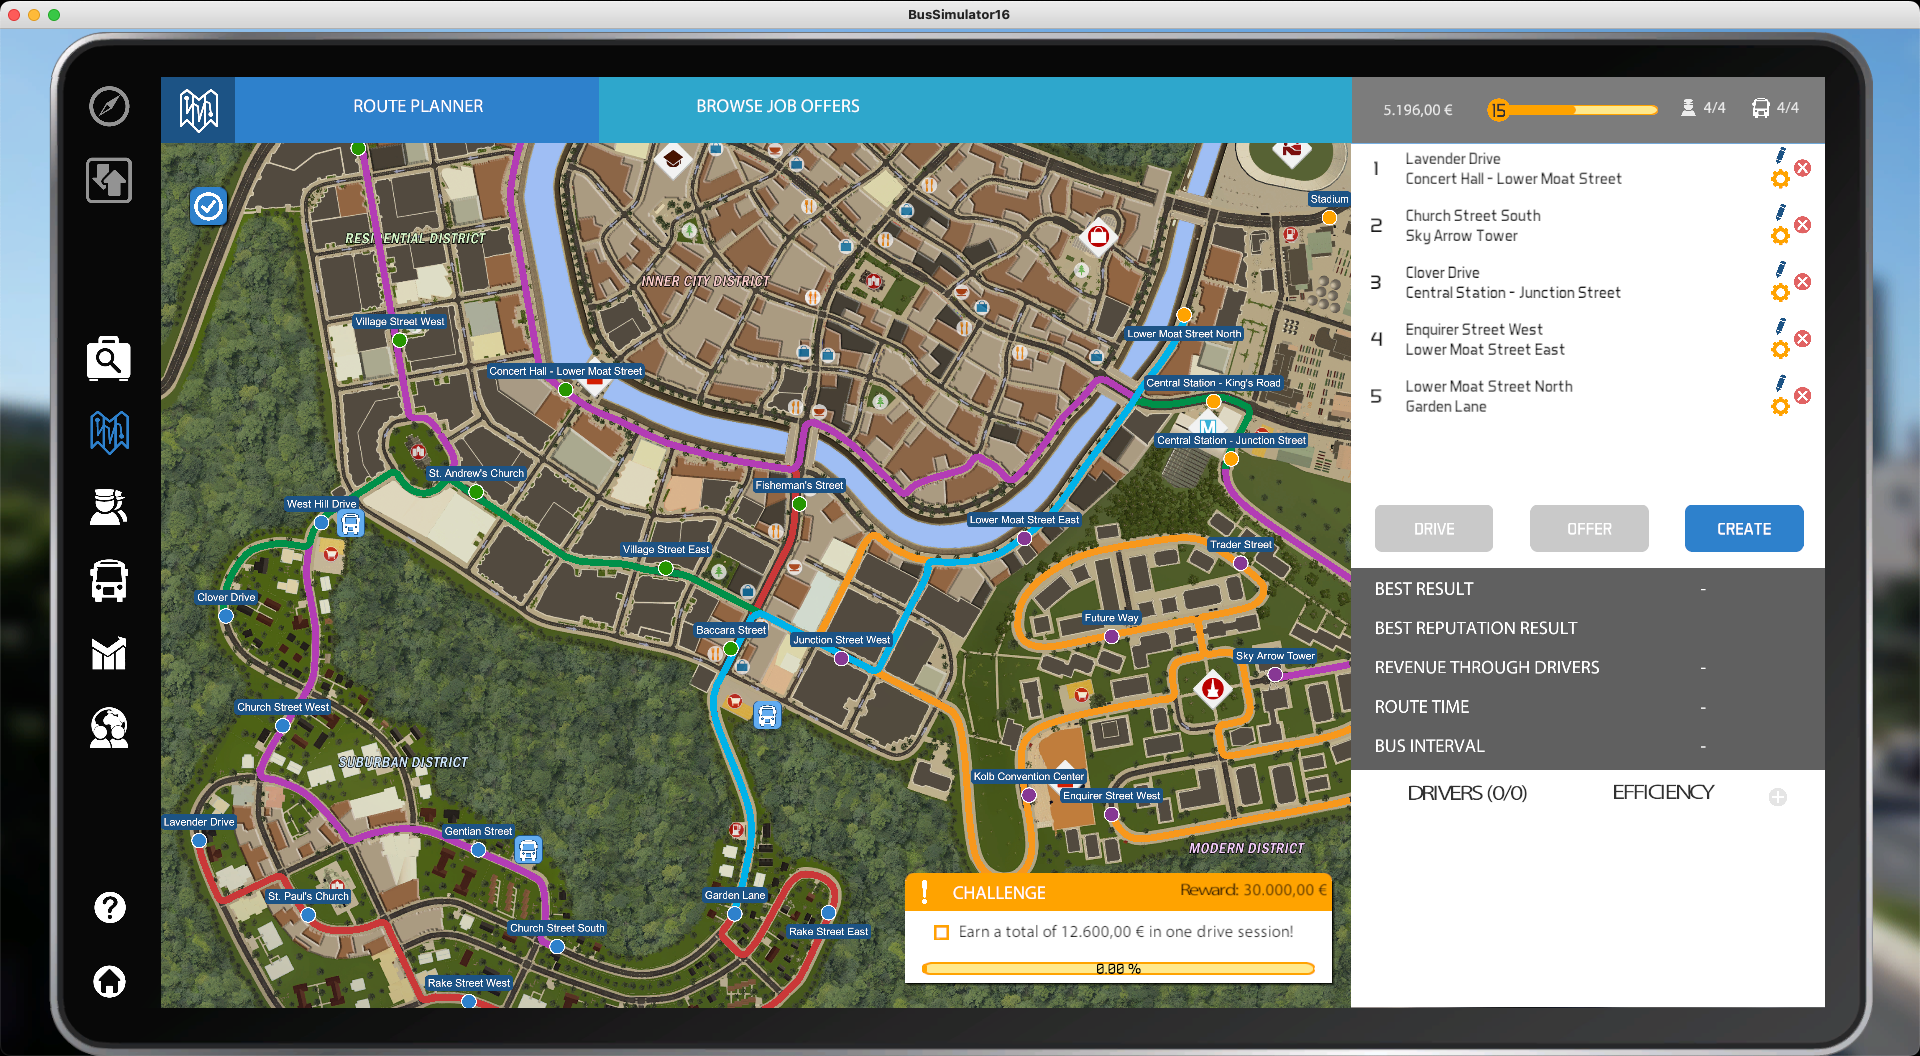
Task: Click the buses 4/4 counter icon
Action: [x=1760, y=108]
